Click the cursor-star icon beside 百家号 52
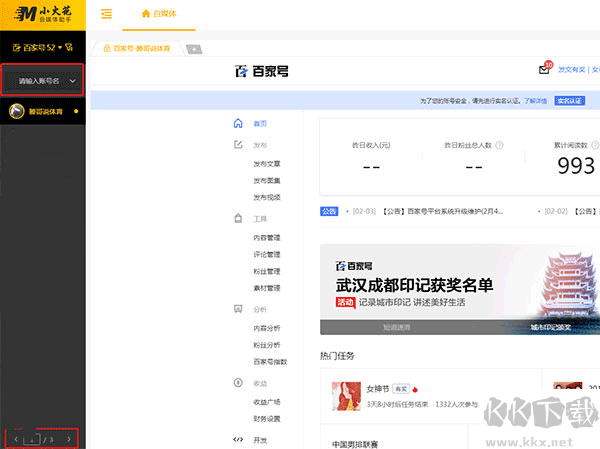Screen dimensions: 600x449 (69, 47)
